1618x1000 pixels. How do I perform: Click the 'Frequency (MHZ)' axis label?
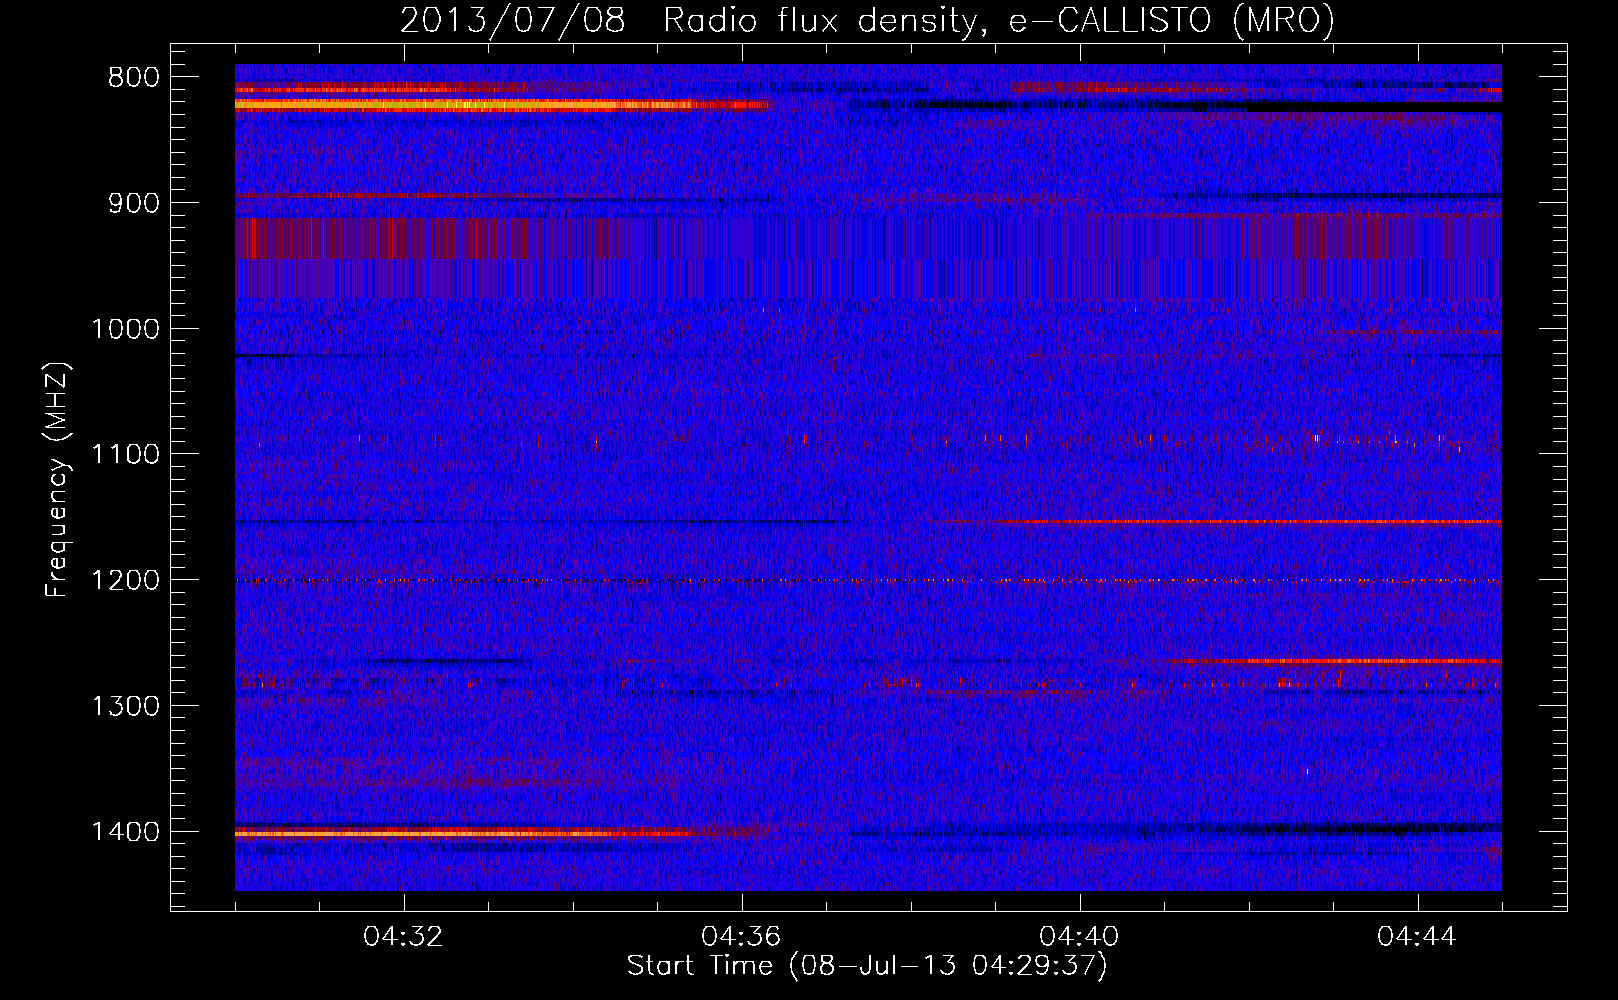[57, 480]
